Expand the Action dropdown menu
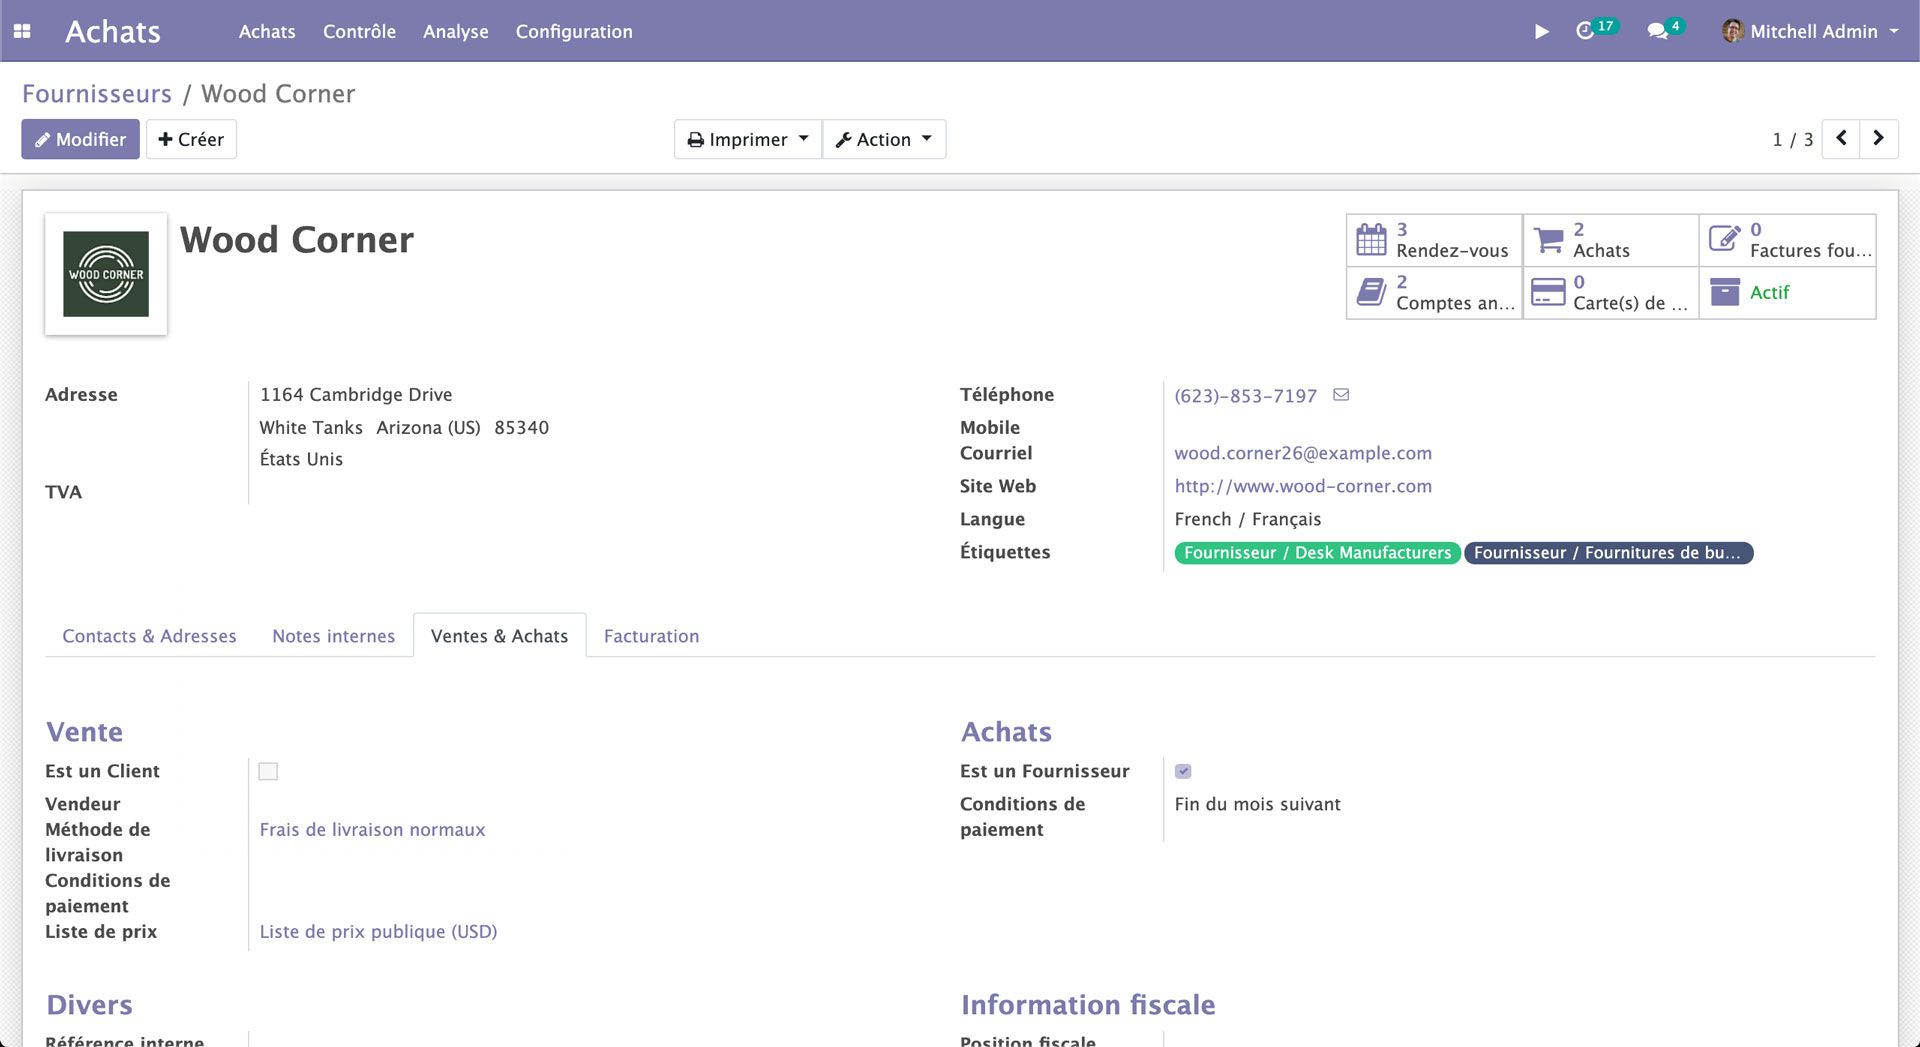This screenshot has height=1047, width=1920. click(x=883, y=139)
